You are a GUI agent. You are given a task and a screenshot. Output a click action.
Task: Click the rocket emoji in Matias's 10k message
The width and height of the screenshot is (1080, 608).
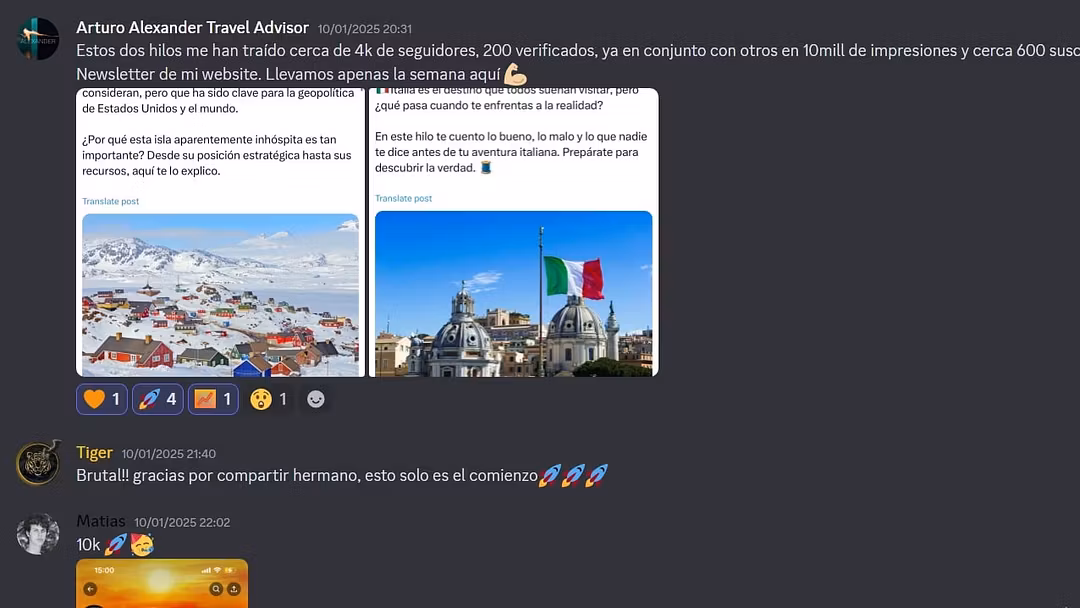(116, 545)
